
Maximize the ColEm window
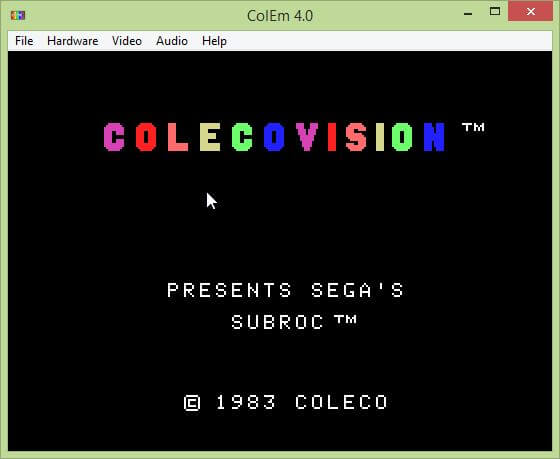(495, 12)
